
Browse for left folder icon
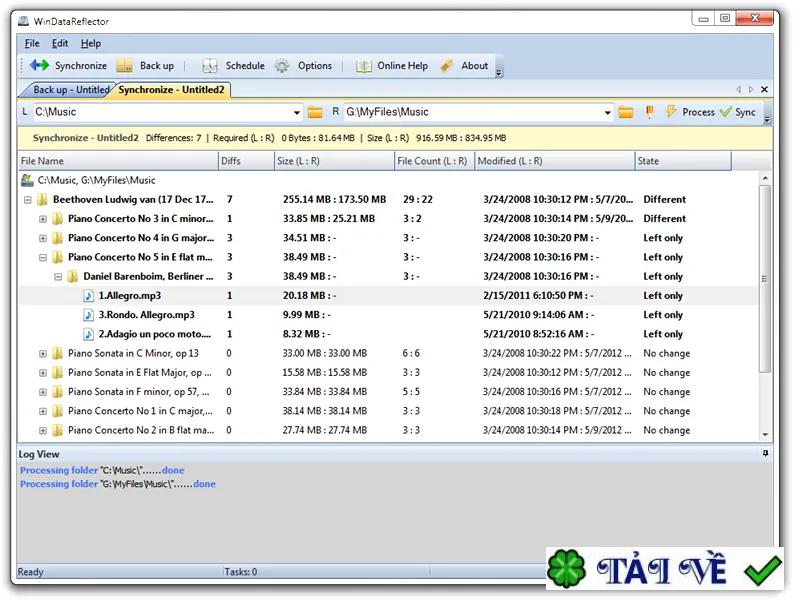coord(315,112)
